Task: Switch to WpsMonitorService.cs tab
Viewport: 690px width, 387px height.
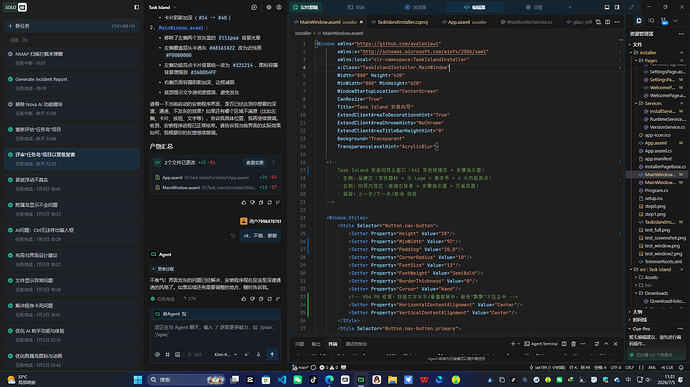Action: pyautogui.click(x=526, y=22)
